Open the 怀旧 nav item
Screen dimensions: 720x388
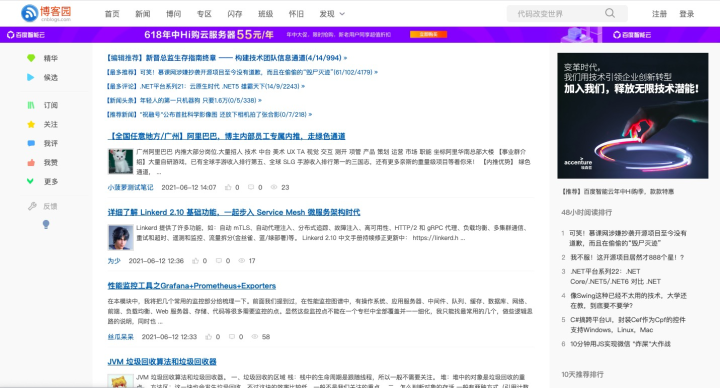pyautogui.click(x=296, y=14)
